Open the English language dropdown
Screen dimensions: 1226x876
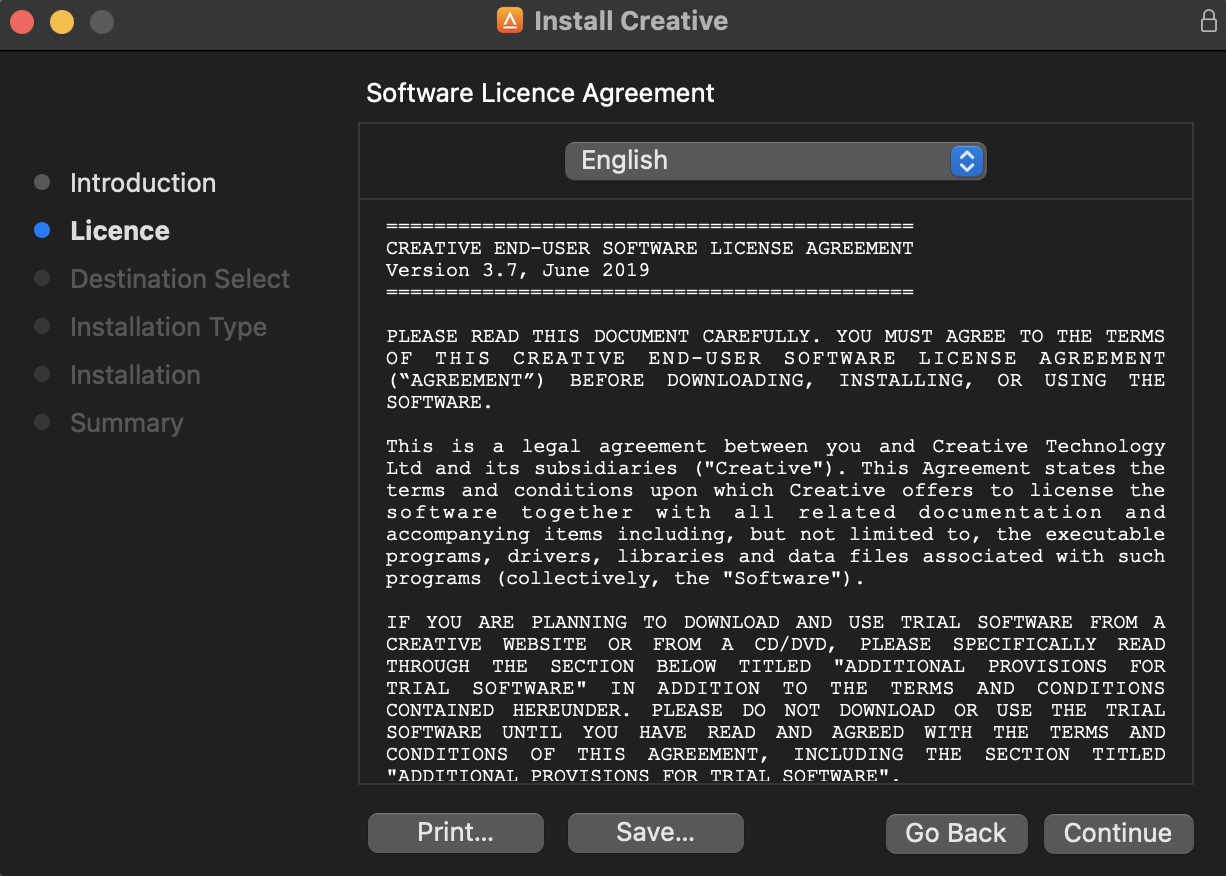pyautogui.click(x=775, y=161)
